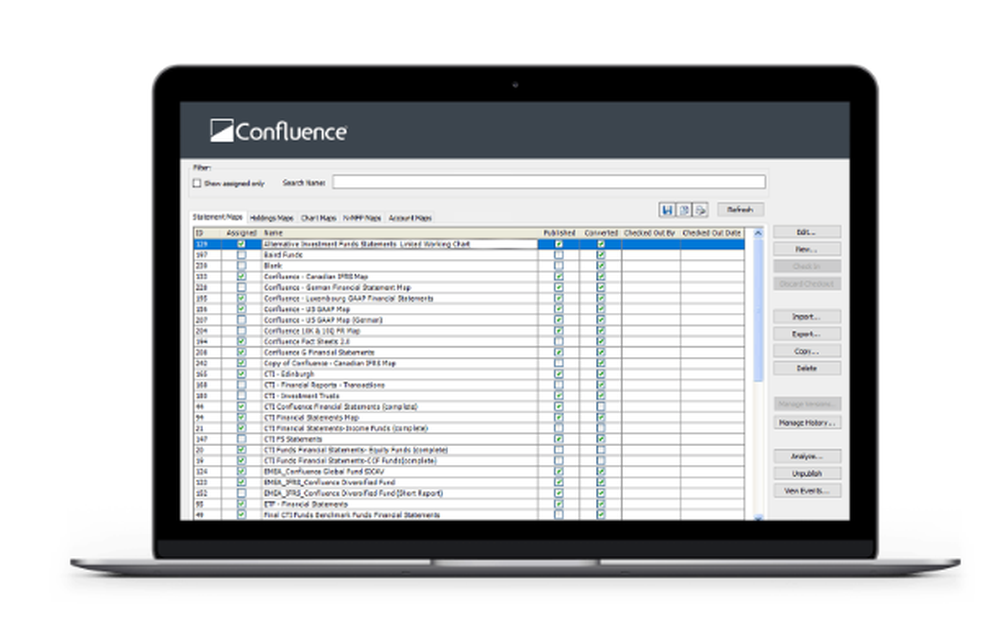
Task: Select Final CTI Funds Benchmark Funds Financial Statements
Action: [352, 515]
